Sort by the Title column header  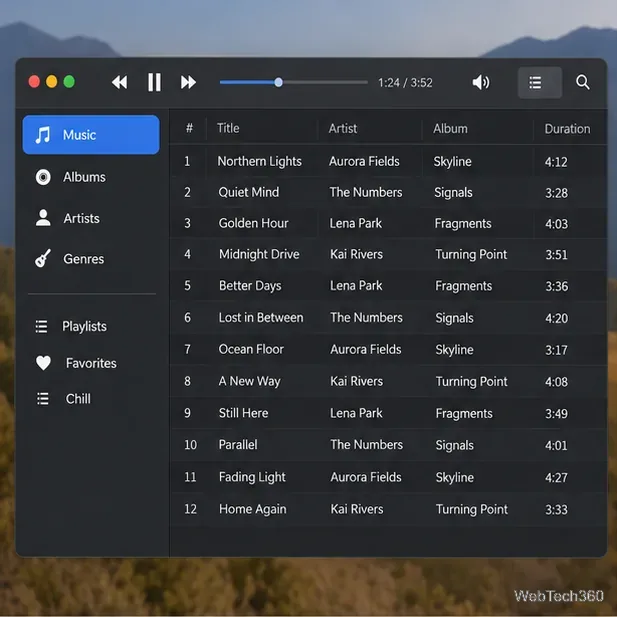pyautogui.click(x=228, y=128)
